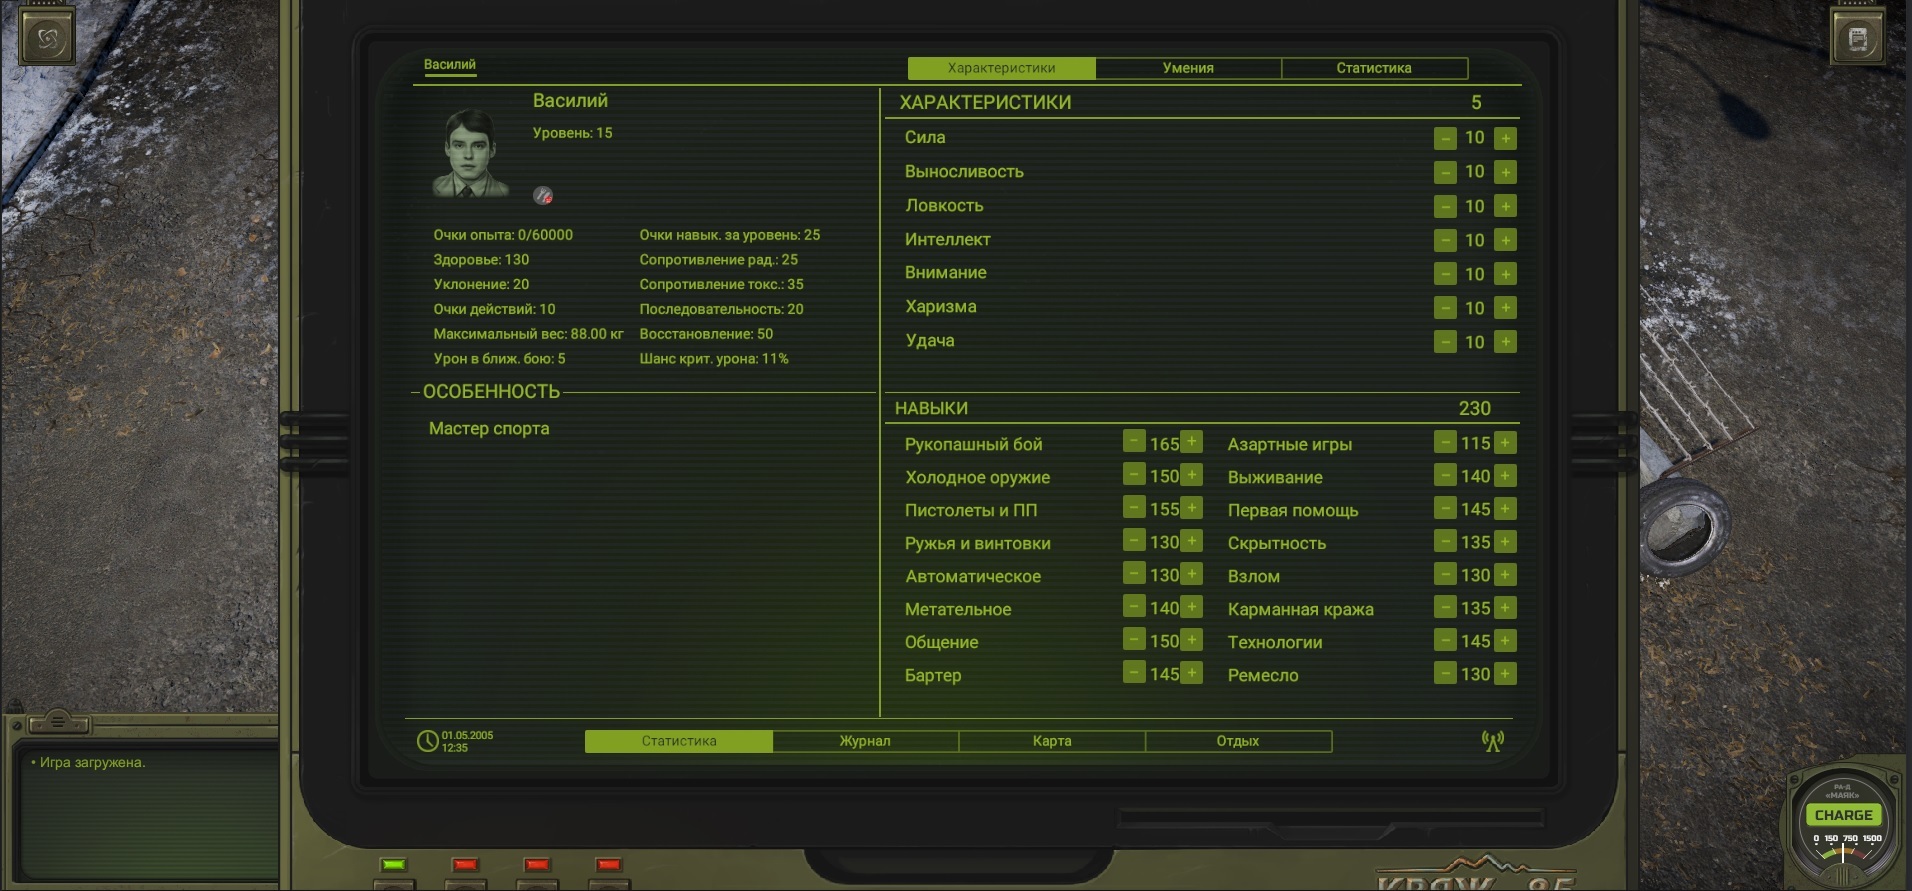Decrease Ружья и винтовки skill
The width and height of the screenshot is (1912, 891).
tap(1134, 541)
